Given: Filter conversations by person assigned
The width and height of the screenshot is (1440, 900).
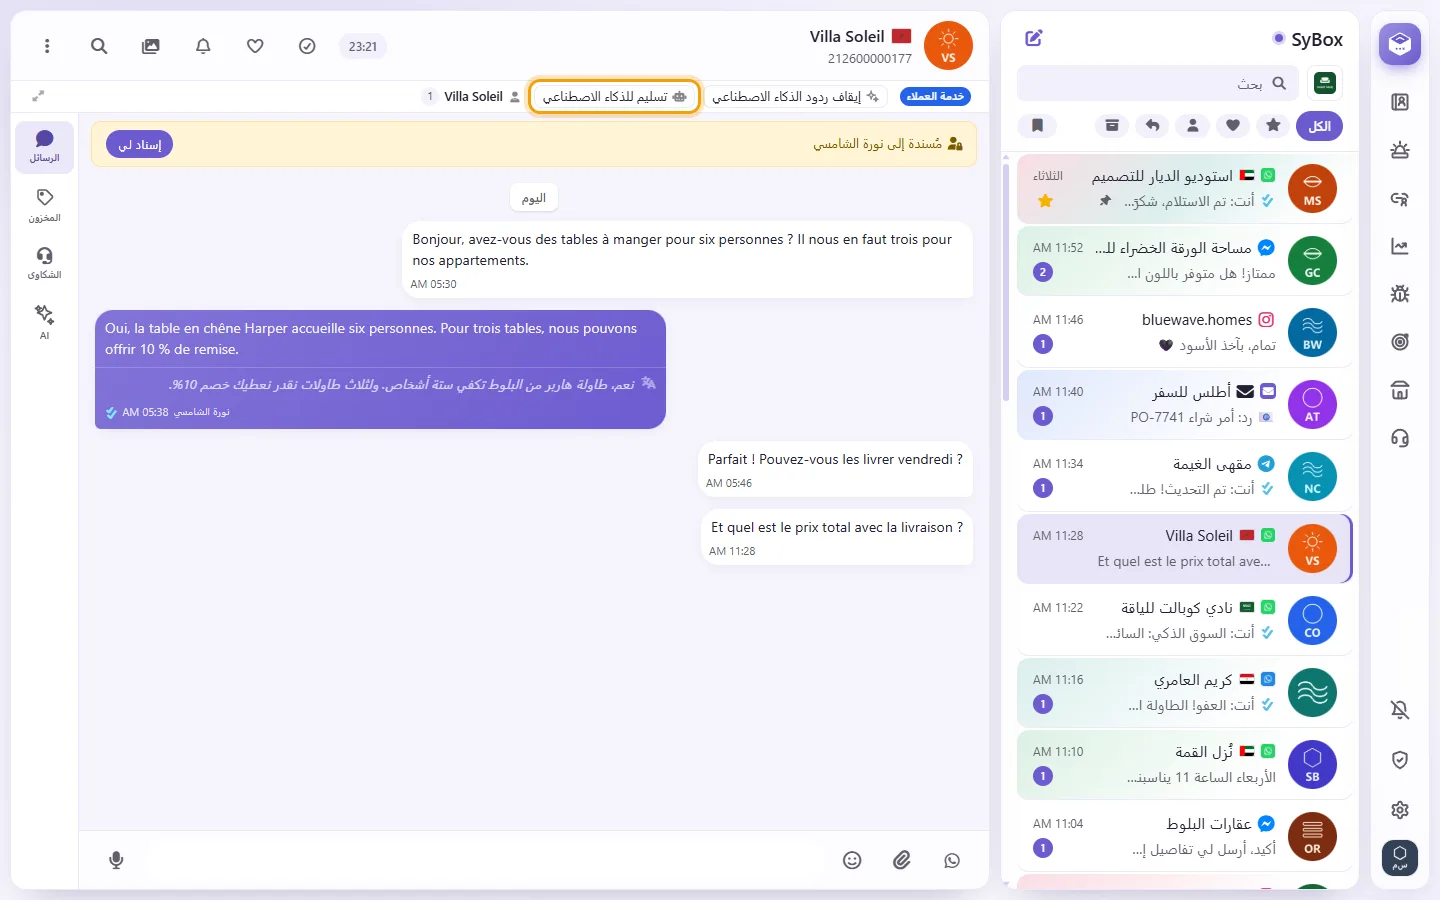Looking at the screenshot, I should coord(1193,126).
